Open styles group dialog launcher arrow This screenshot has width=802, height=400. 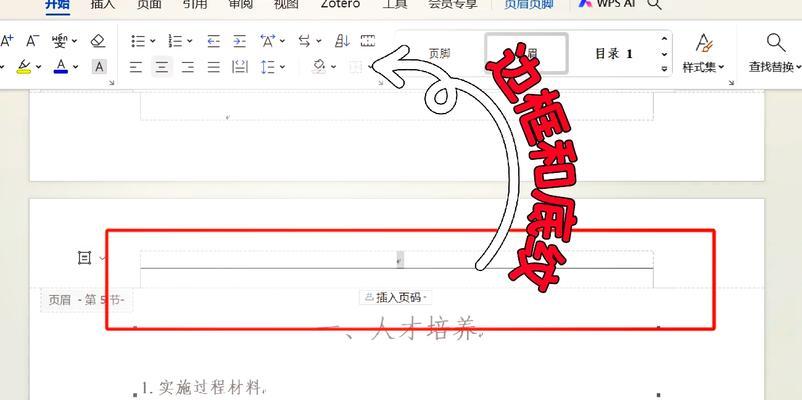(x=731, y=82)
